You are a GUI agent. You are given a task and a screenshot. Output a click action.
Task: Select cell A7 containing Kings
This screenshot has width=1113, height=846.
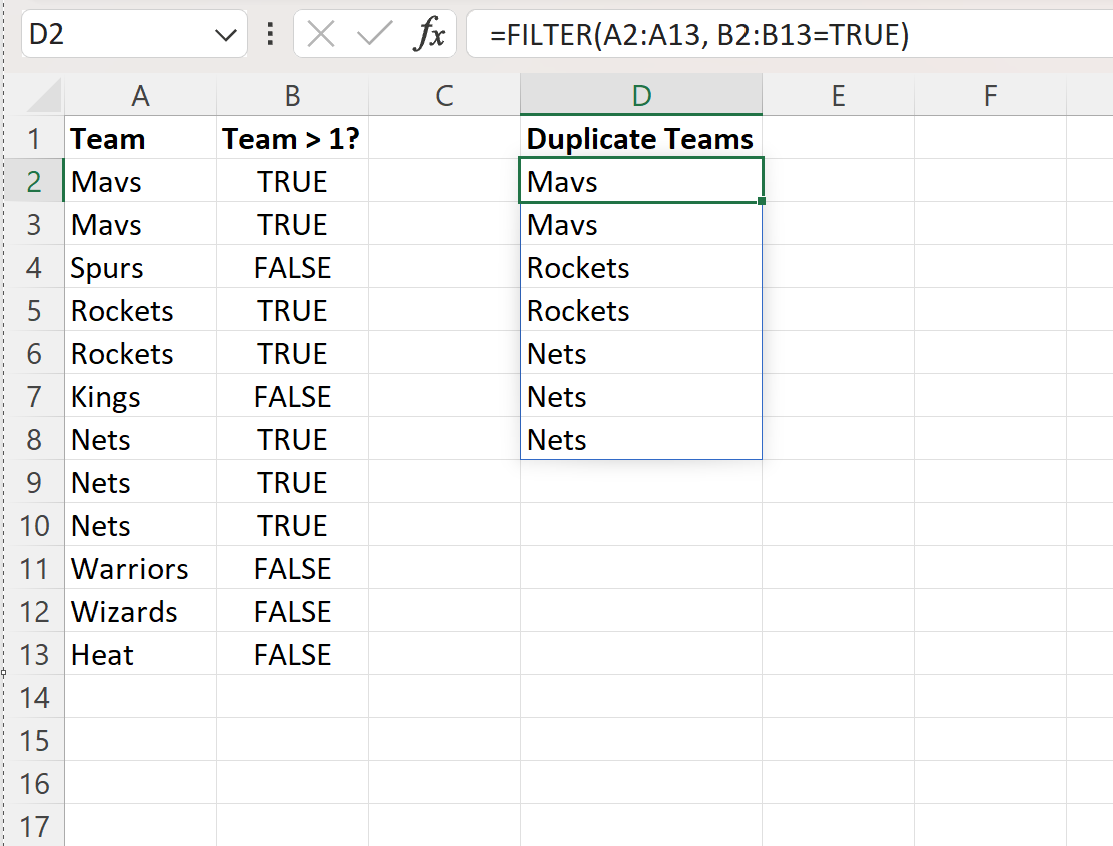[141, 397]
